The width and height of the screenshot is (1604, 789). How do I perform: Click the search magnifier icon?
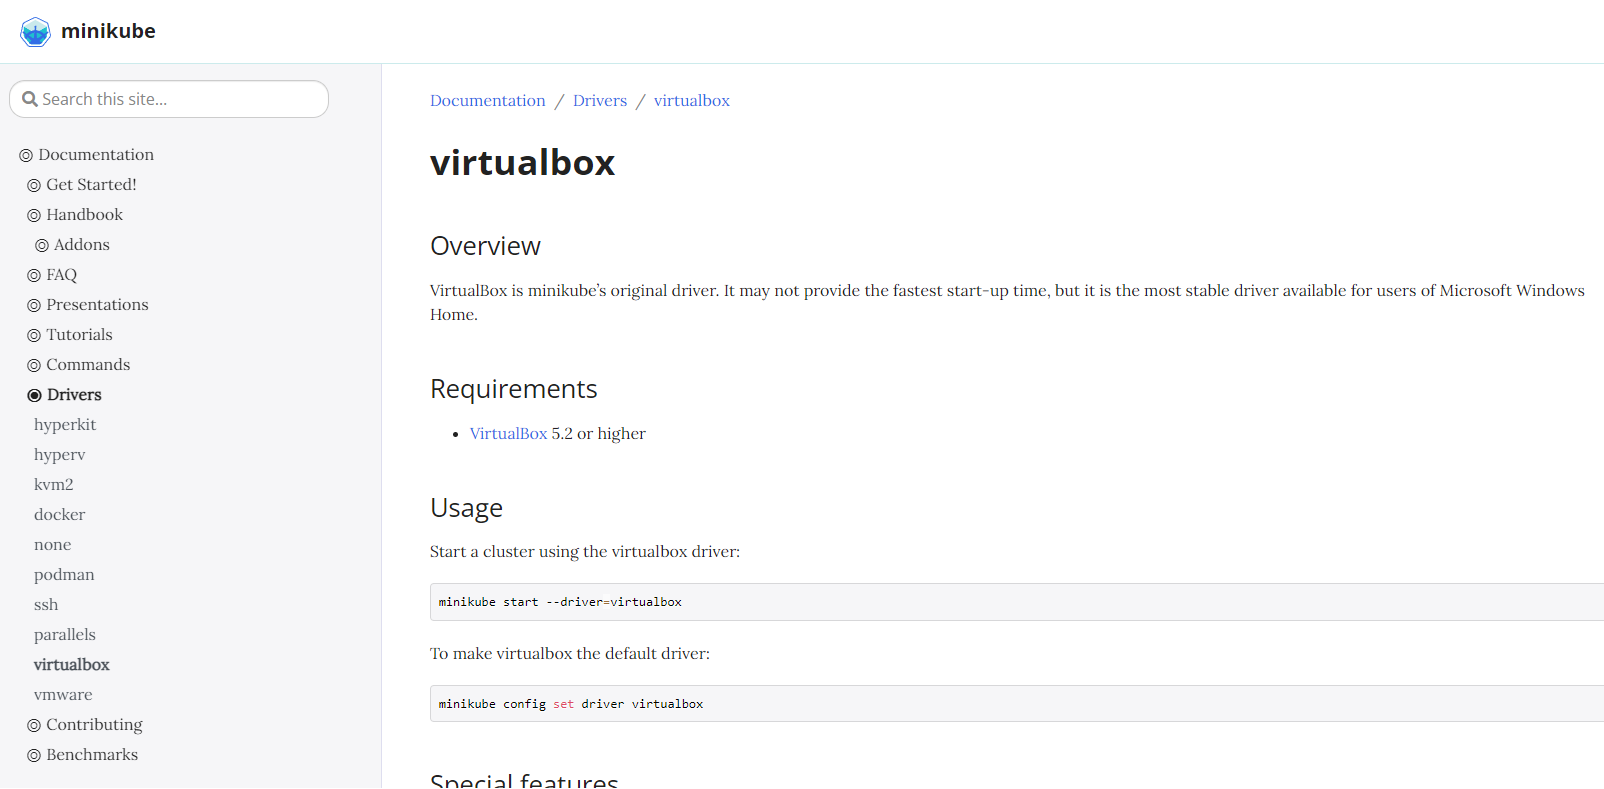pos(30,99)
